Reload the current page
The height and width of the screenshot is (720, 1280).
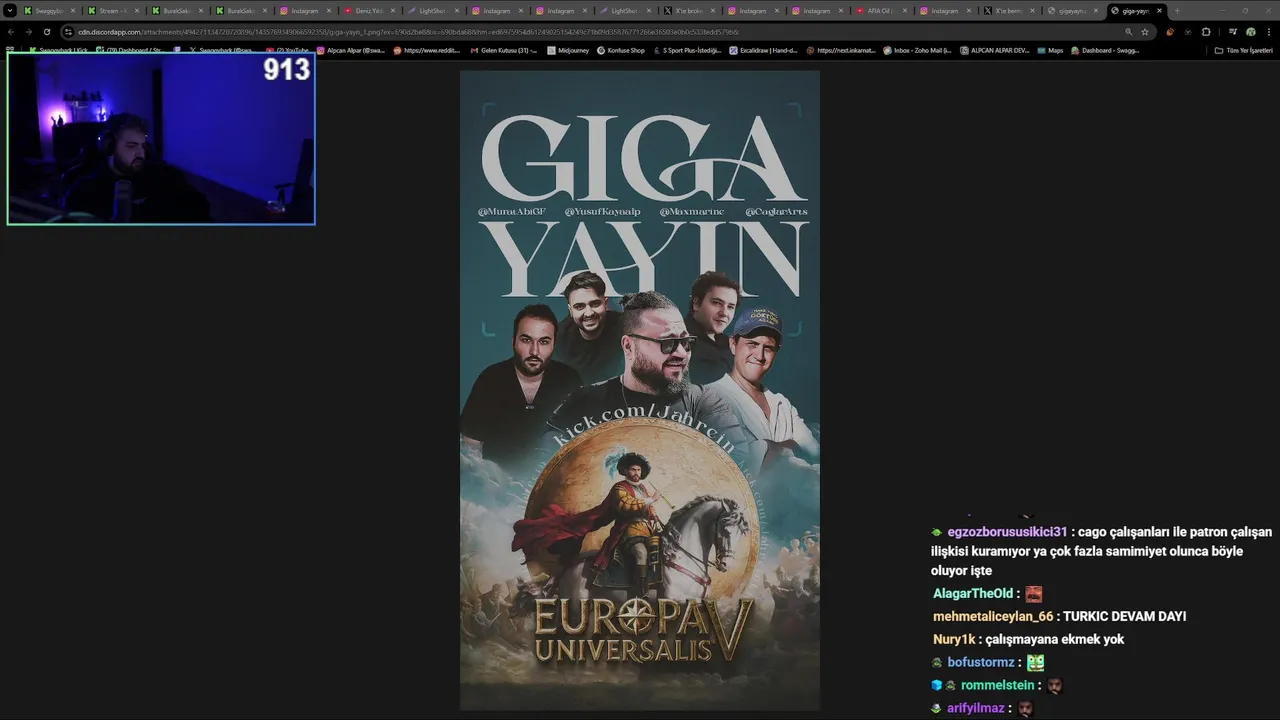(46, 32)
